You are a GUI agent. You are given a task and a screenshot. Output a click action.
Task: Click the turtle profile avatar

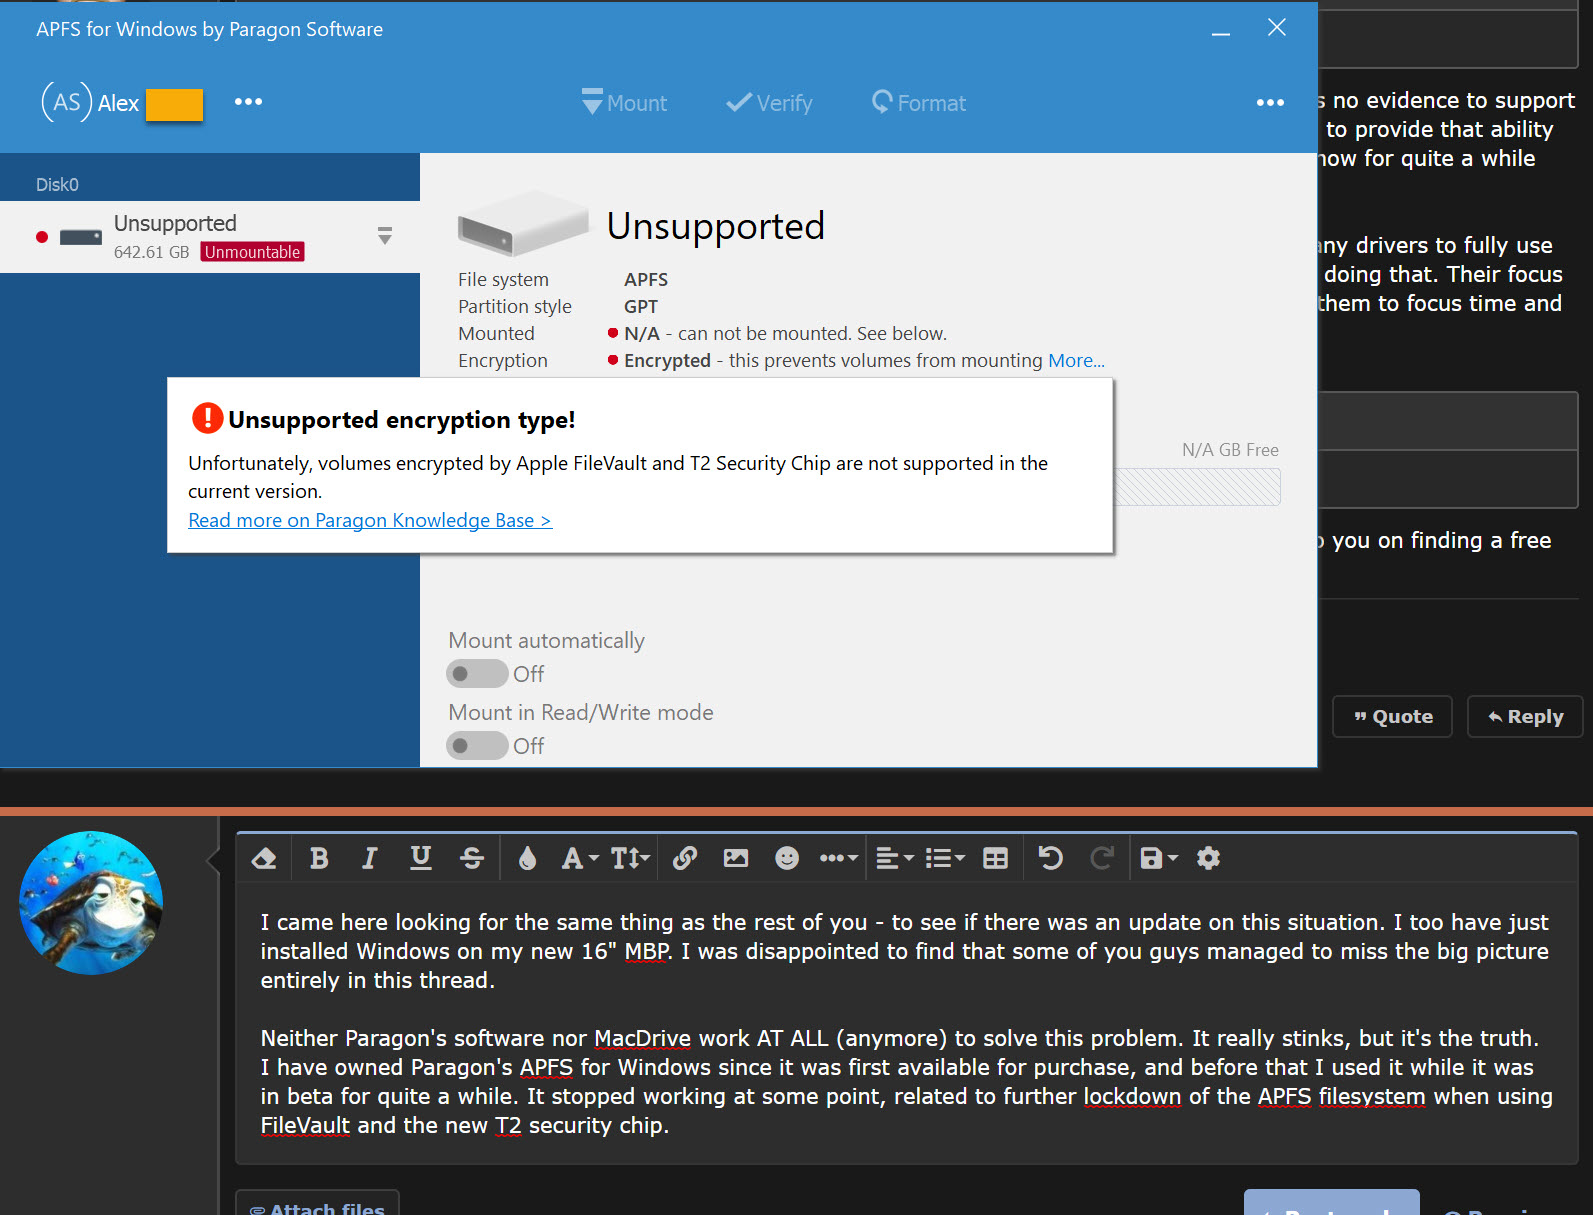[x=91, y=903]
